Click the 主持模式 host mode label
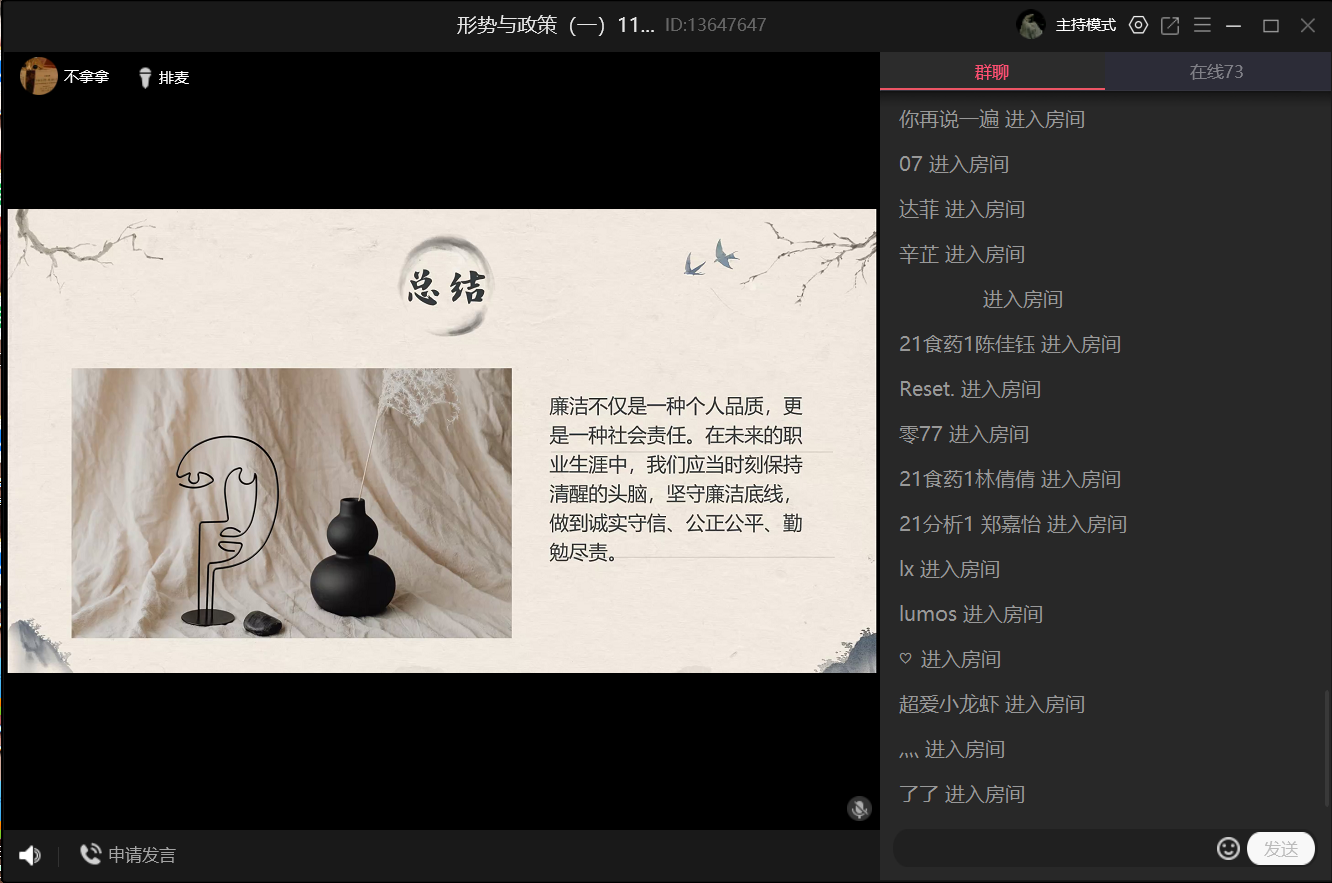Viewport: 1332px width, 883px height. (x=1085, y=26)
